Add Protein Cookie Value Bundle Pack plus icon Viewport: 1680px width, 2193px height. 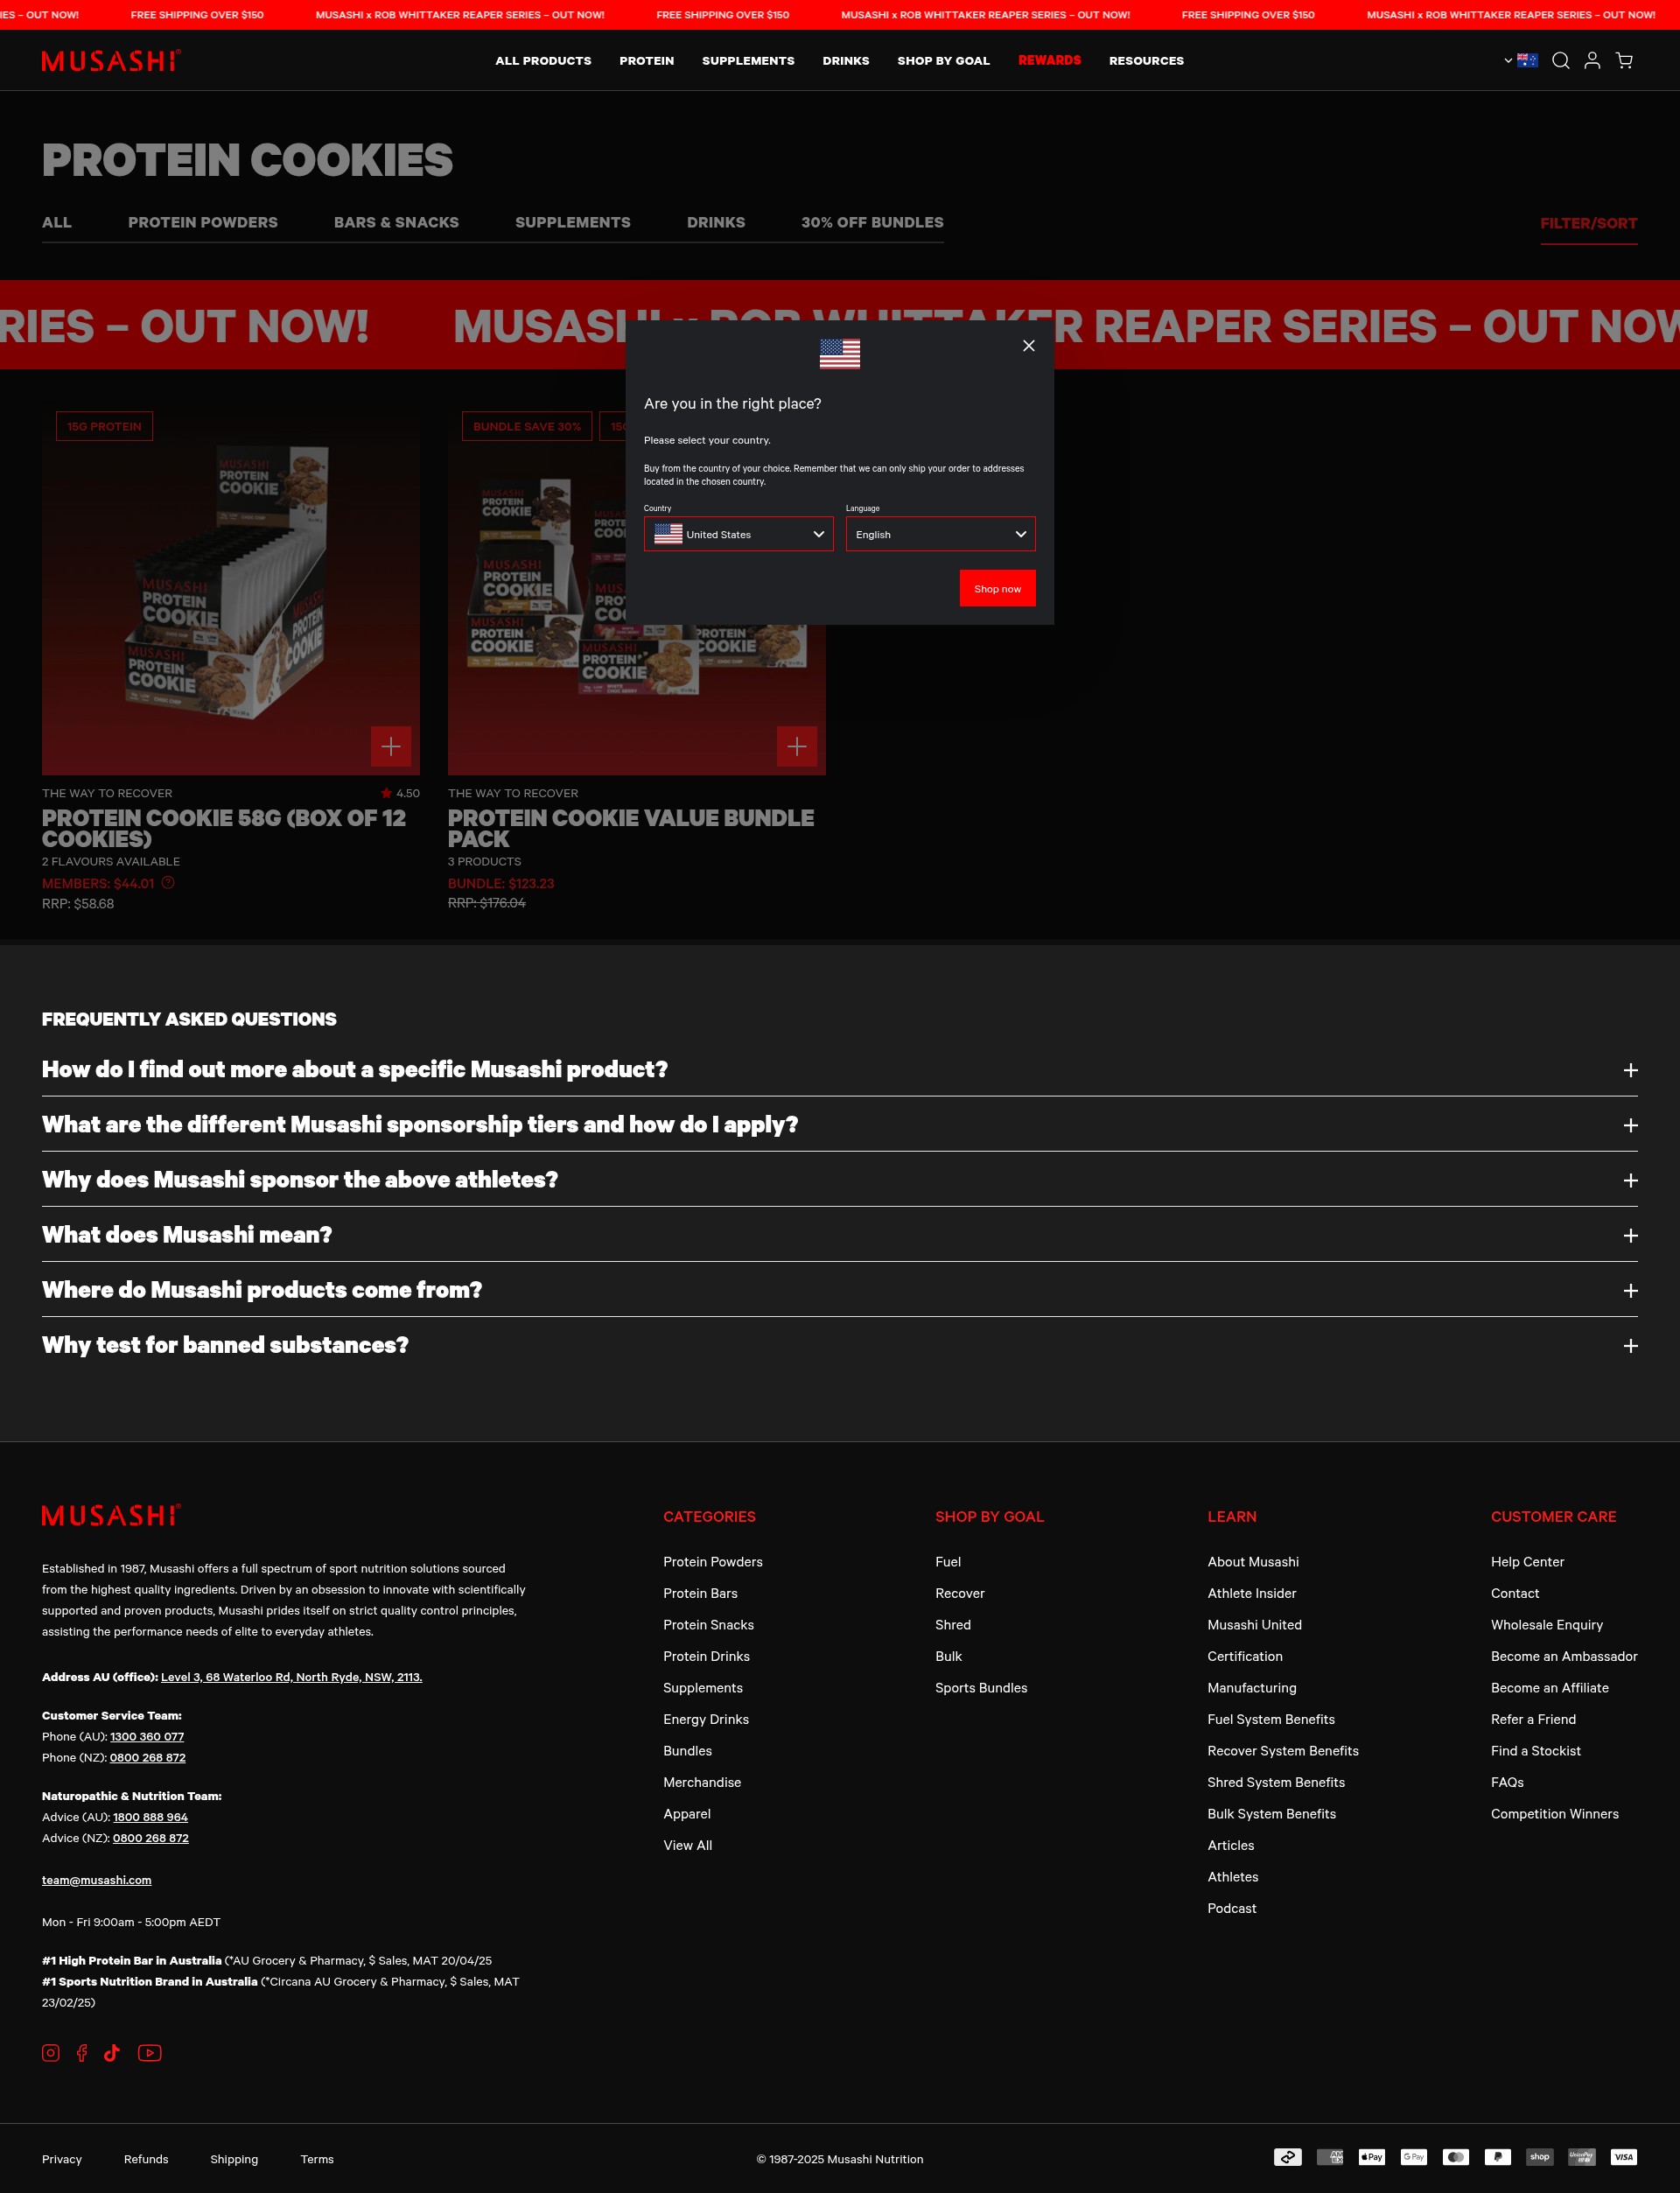[x=797, y=746]
